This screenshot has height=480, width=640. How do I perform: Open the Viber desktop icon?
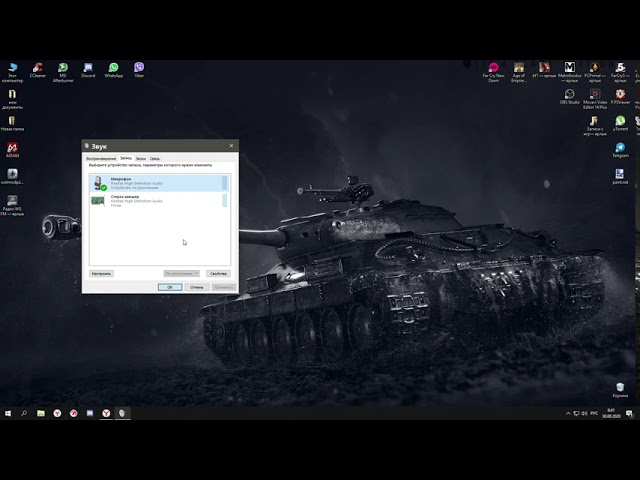pyautogui.click(x=139, y=70)
